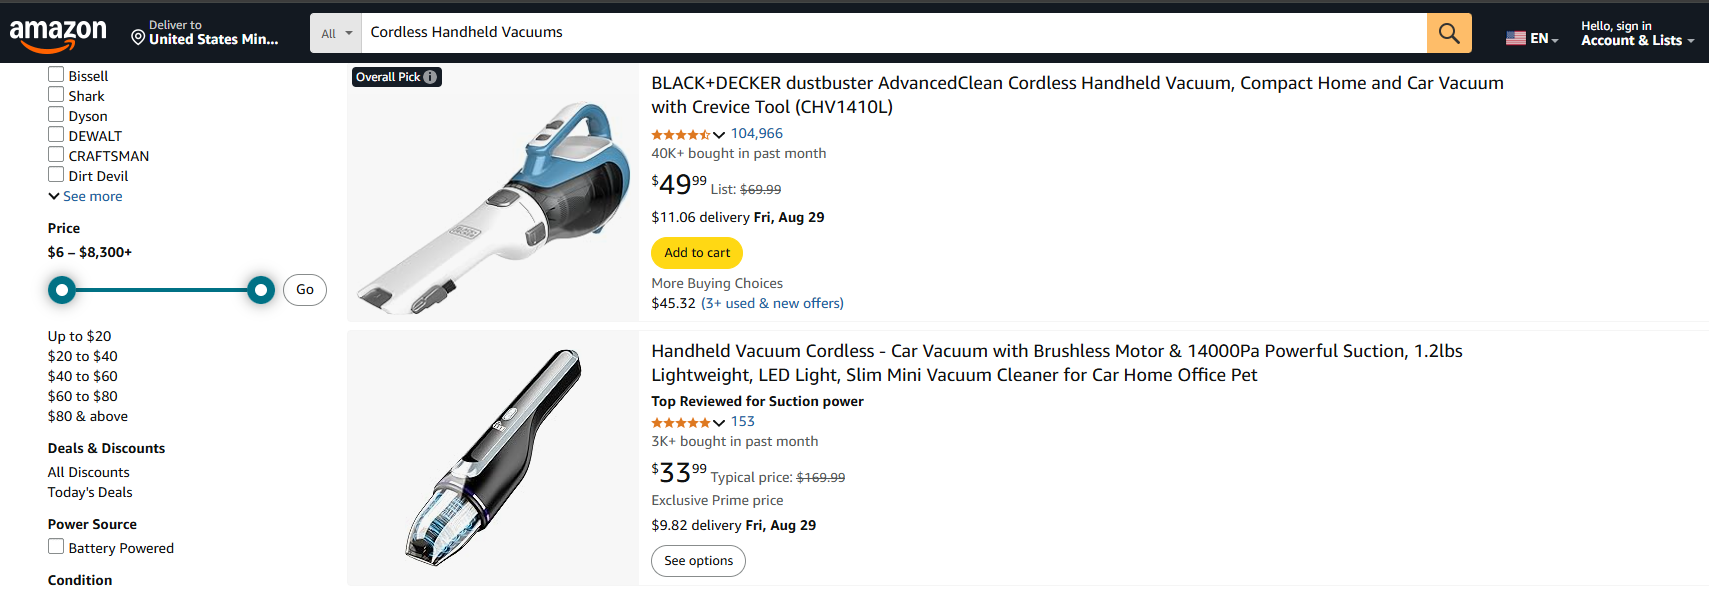Enable the Battery Powered filter

pyautogui.click(x=56, y=546)
